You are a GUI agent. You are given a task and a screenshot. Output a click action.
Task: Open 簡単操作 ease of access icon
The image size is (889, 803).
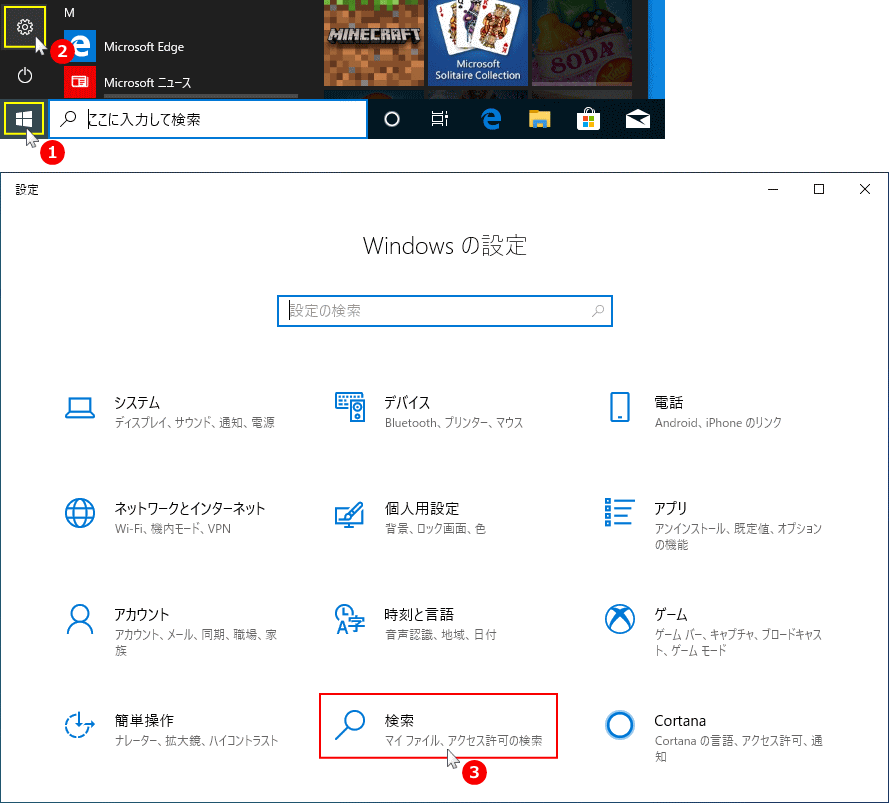click(x=79, y=725)
